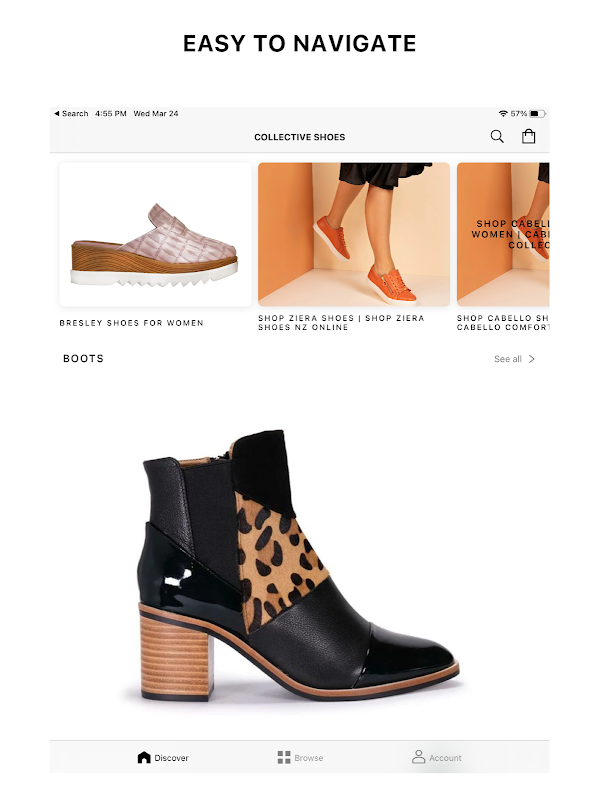
Task: Click Bresley Shoes For Women caption
Action: tap(132, 323)
